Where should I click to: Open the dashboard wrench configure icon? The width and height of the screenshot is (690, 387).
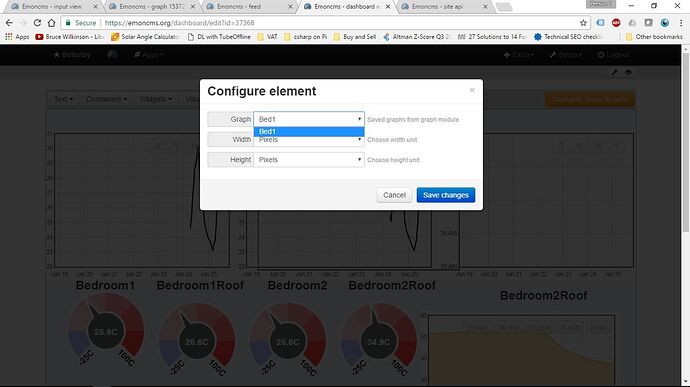(615, 73)
